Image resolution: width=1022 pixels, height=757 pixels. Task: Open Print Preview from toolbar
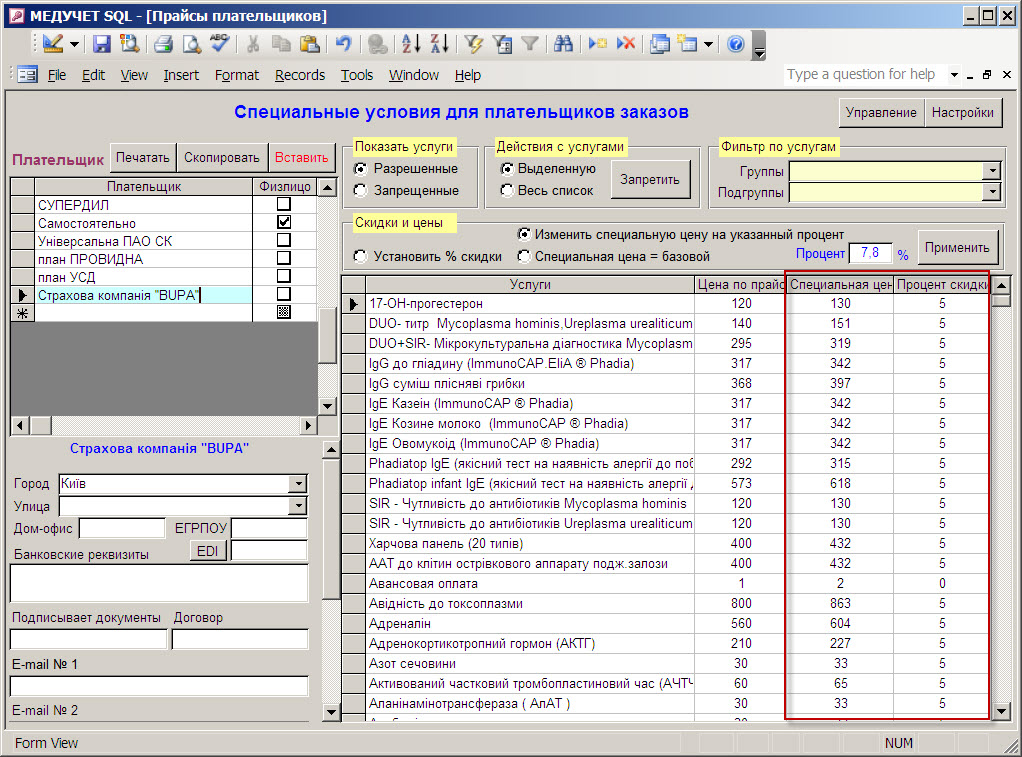coord(190,44)
